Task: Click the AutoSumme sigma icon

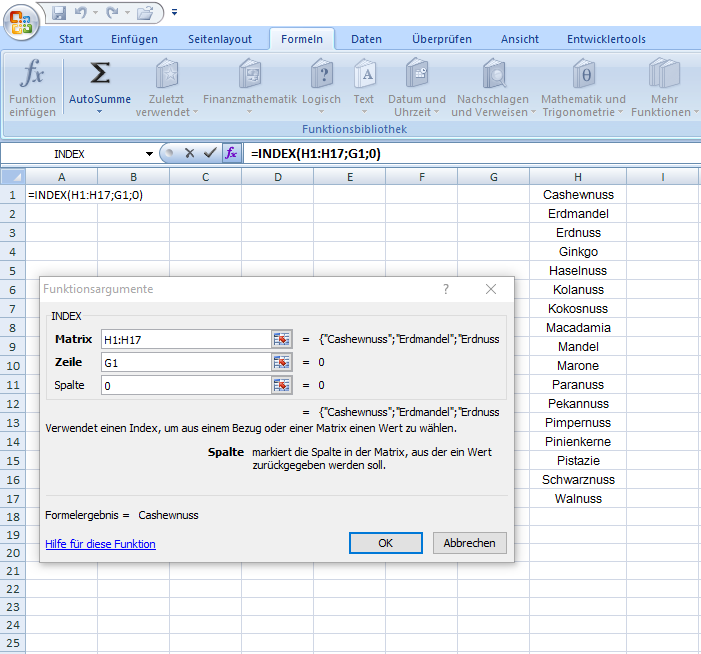Action: (100, 75)
